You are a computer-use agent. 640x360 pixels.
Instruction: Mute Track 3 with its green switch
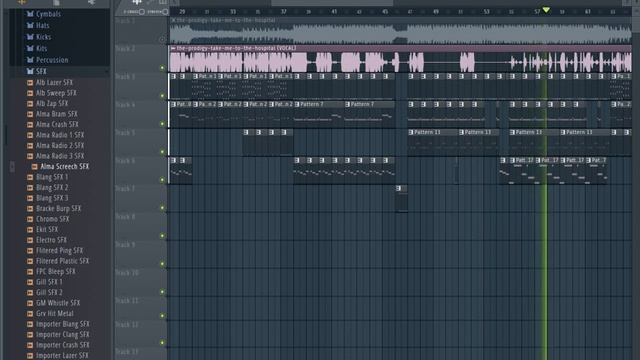point(162,96)
